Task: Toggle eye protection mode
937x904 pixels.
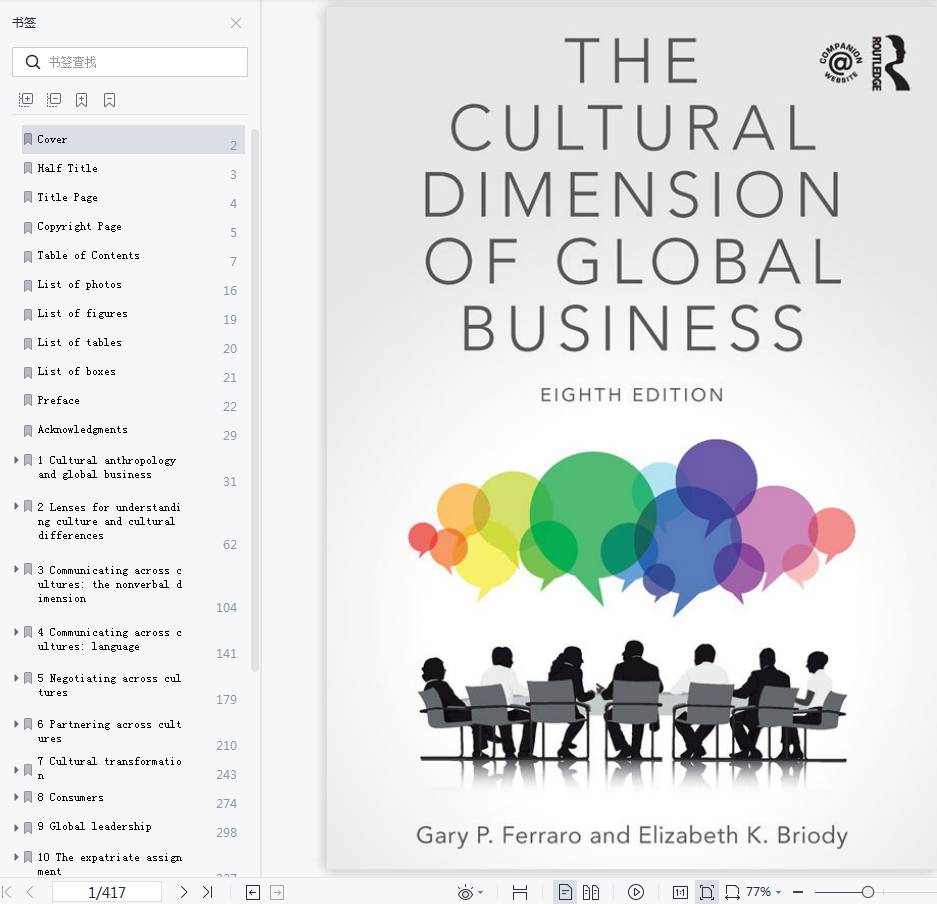Action: point(465,893)
